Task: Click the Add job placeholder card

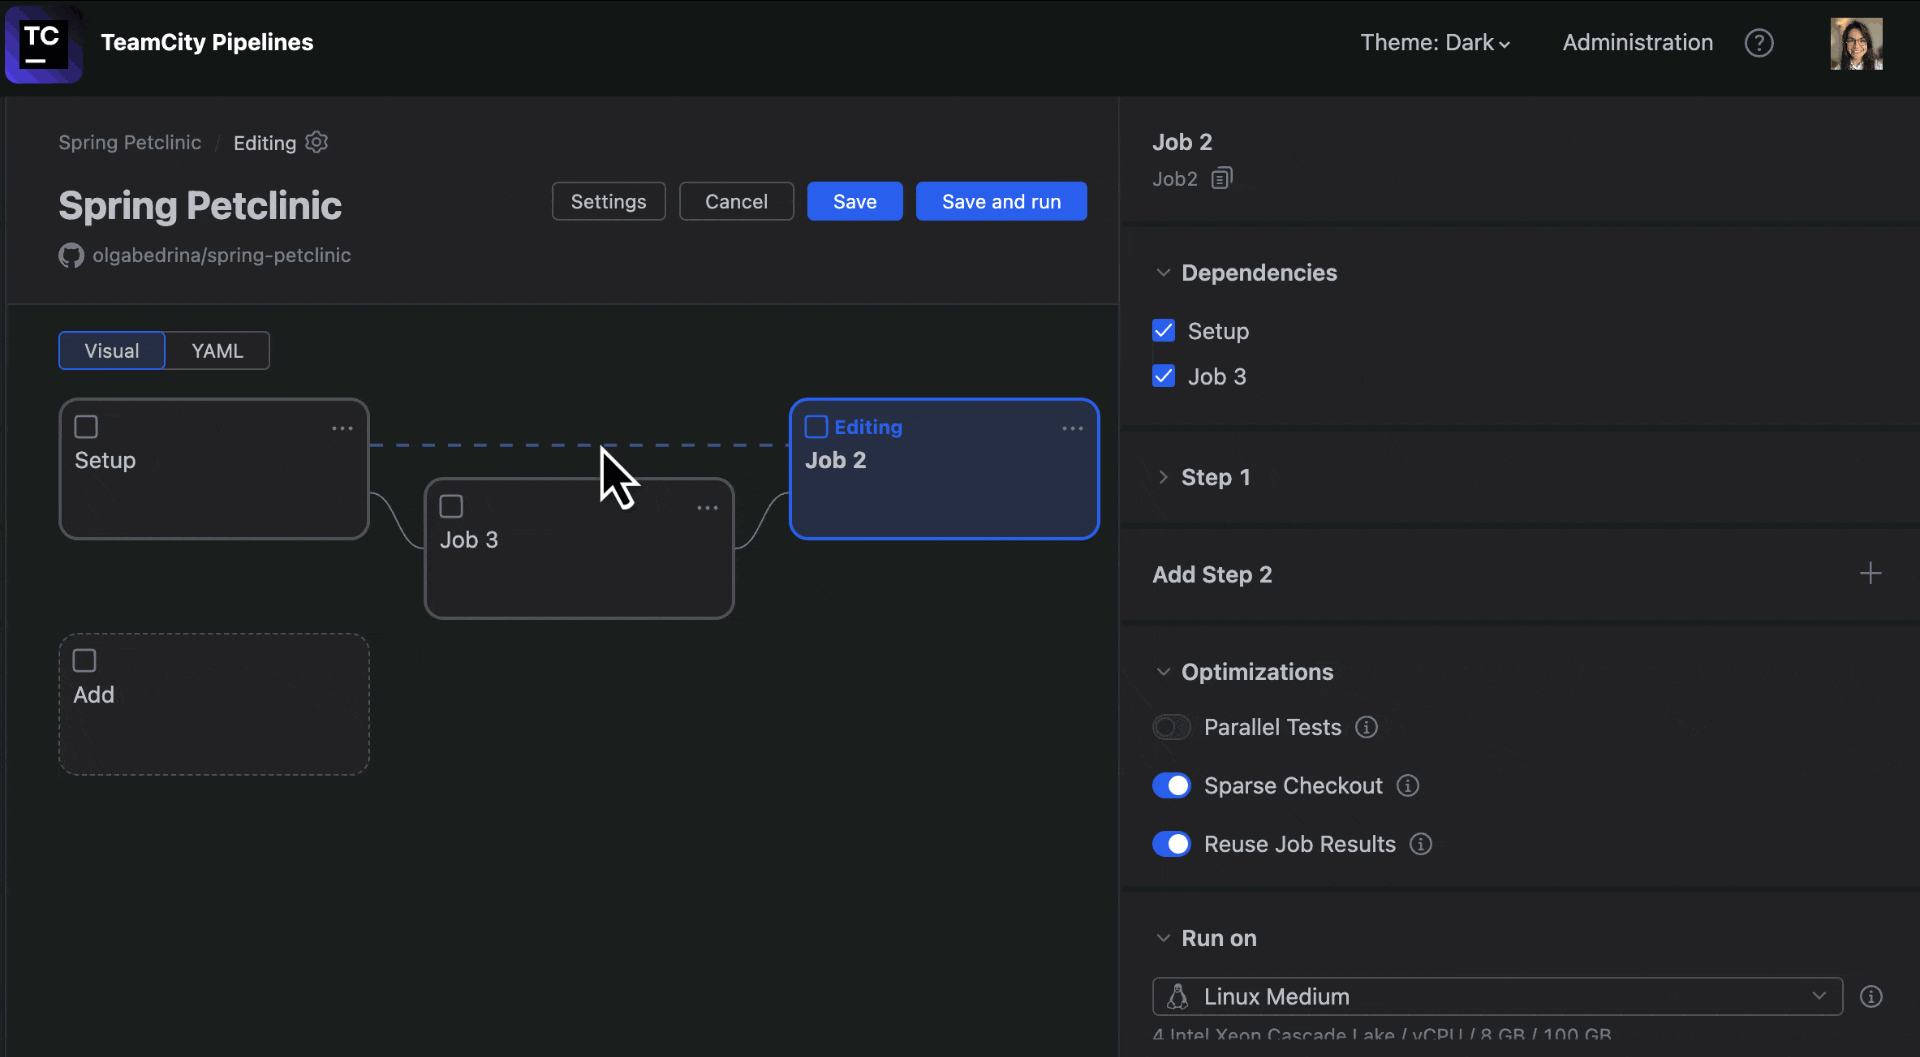Action: coord(214,704)
